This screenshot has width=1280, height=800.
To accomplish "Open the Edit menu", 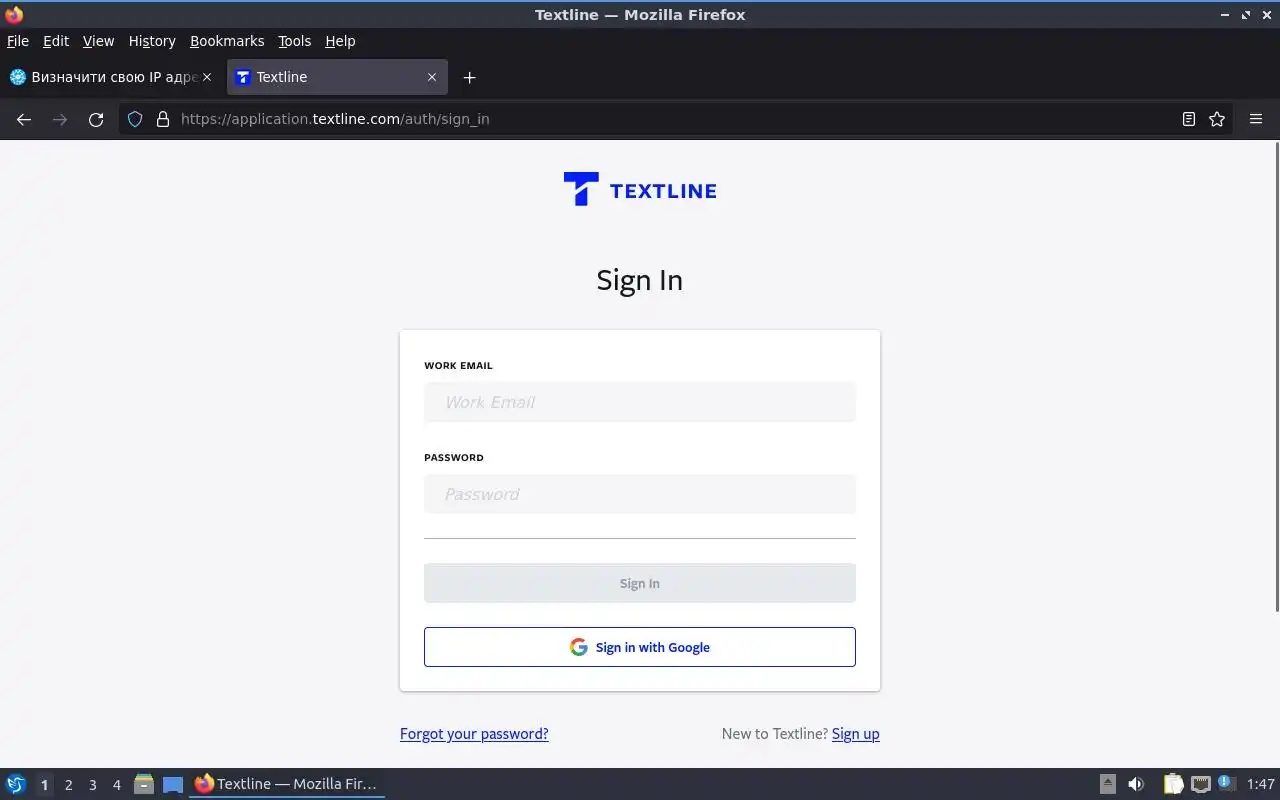I will (56, 41).
